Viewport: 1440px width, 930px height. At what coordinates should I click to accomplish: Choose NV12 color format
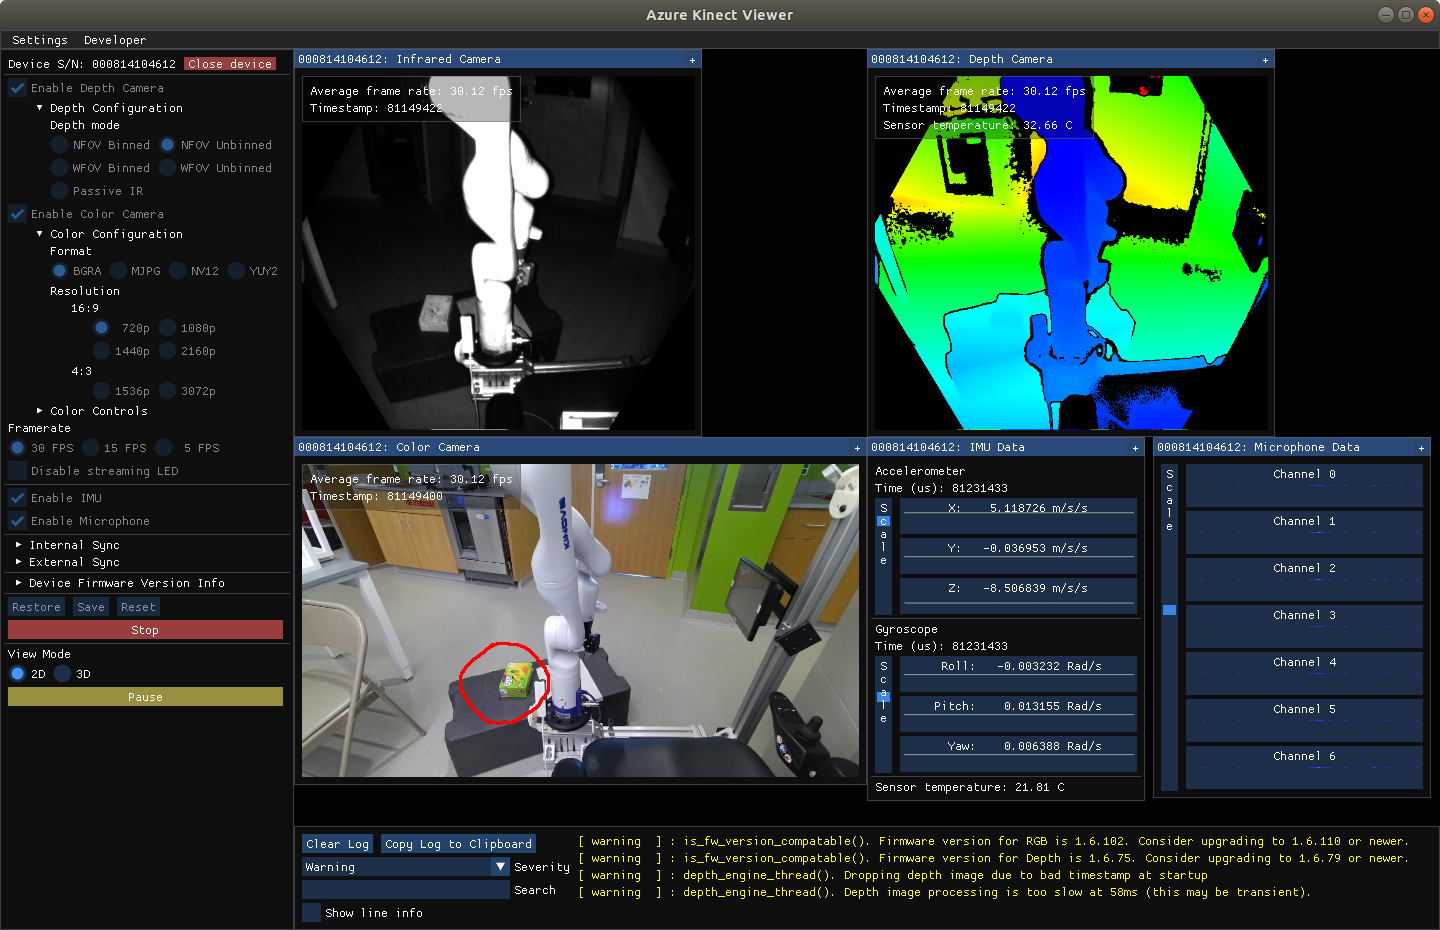[178, 271]
